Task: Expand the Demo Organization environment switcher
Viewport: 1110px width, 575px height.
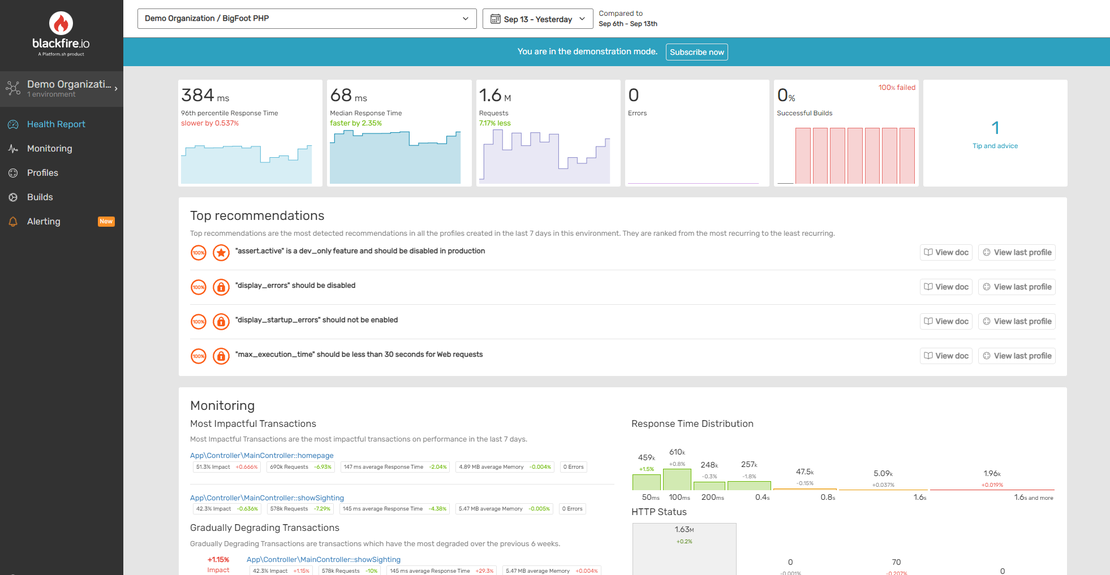Action: coord(61,88)
